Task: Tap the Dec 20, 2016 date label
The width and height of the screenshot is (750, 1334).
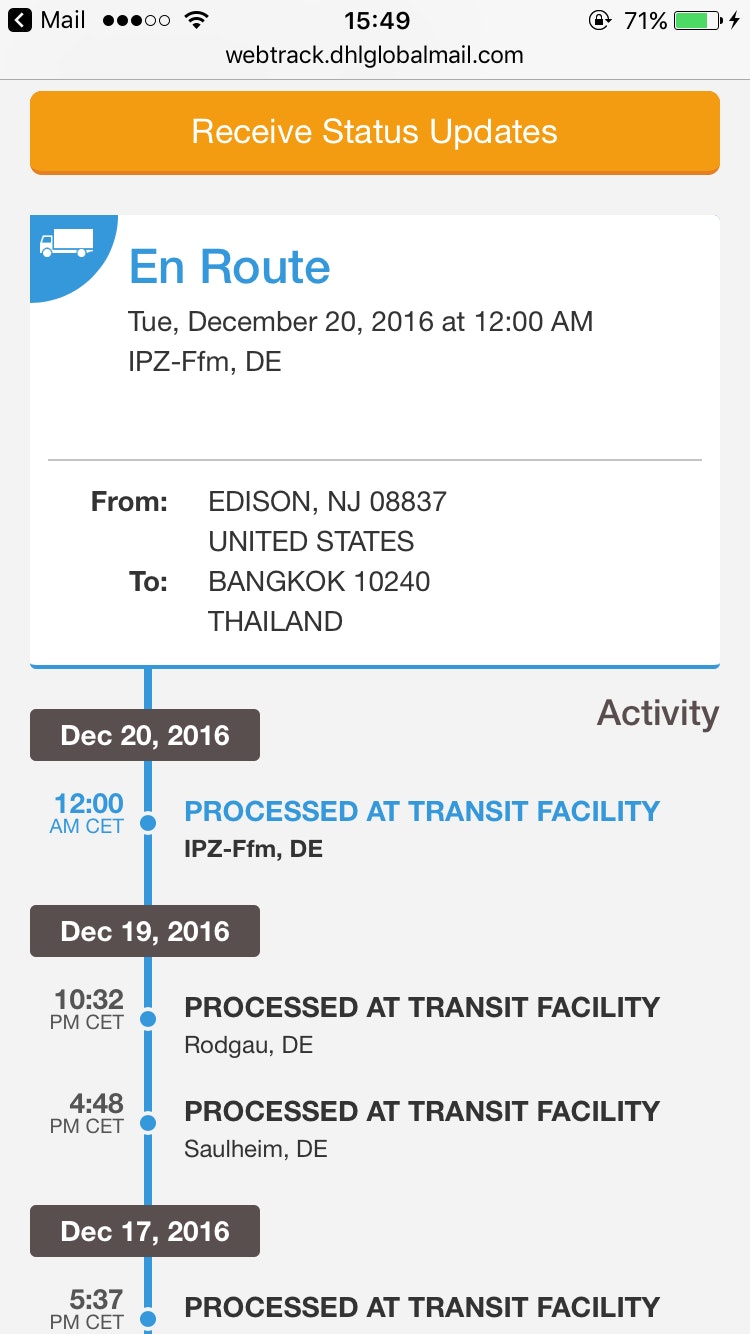Action: pos(145,735)
